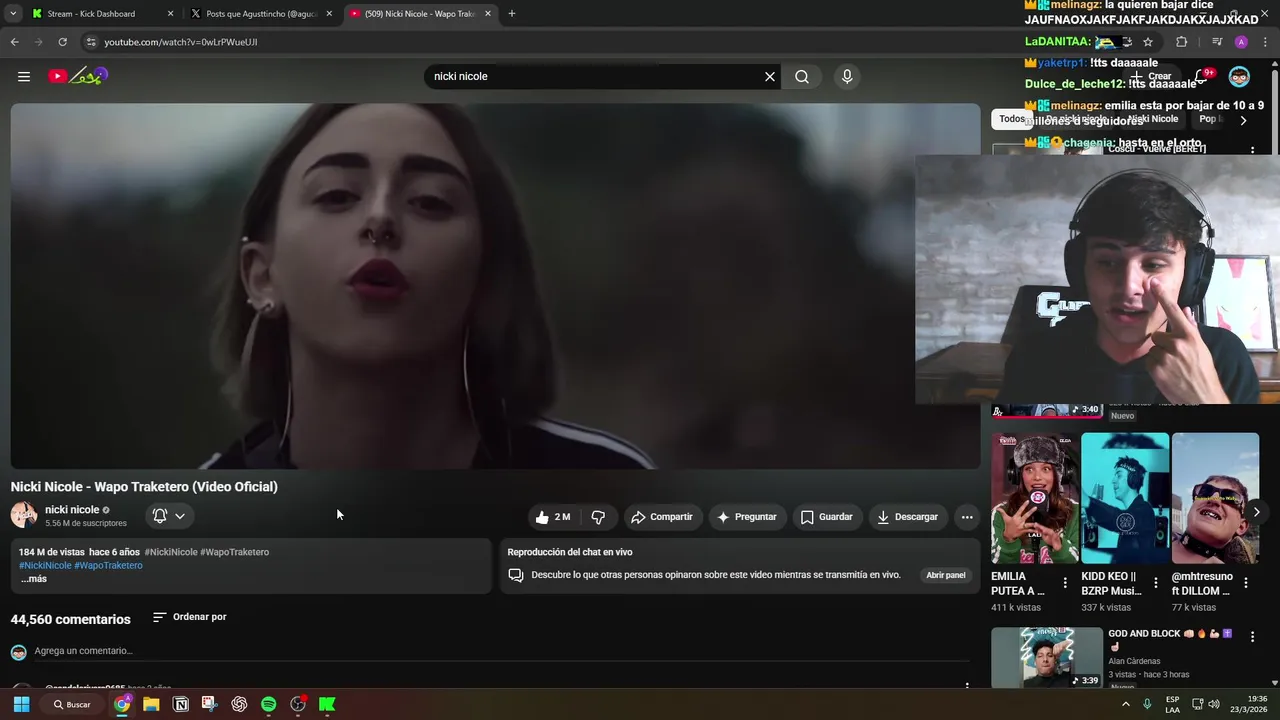
Task: Open File Explorer from taskbar
Action: pyautogui.click(x=151, y=704)
